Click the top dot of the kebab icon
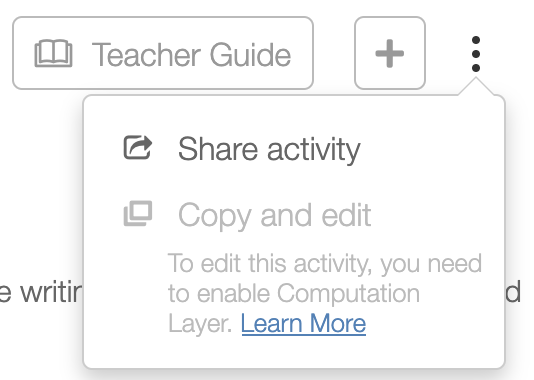The height and width of the screenshot is (380, 534). click(x=476, y=41)
